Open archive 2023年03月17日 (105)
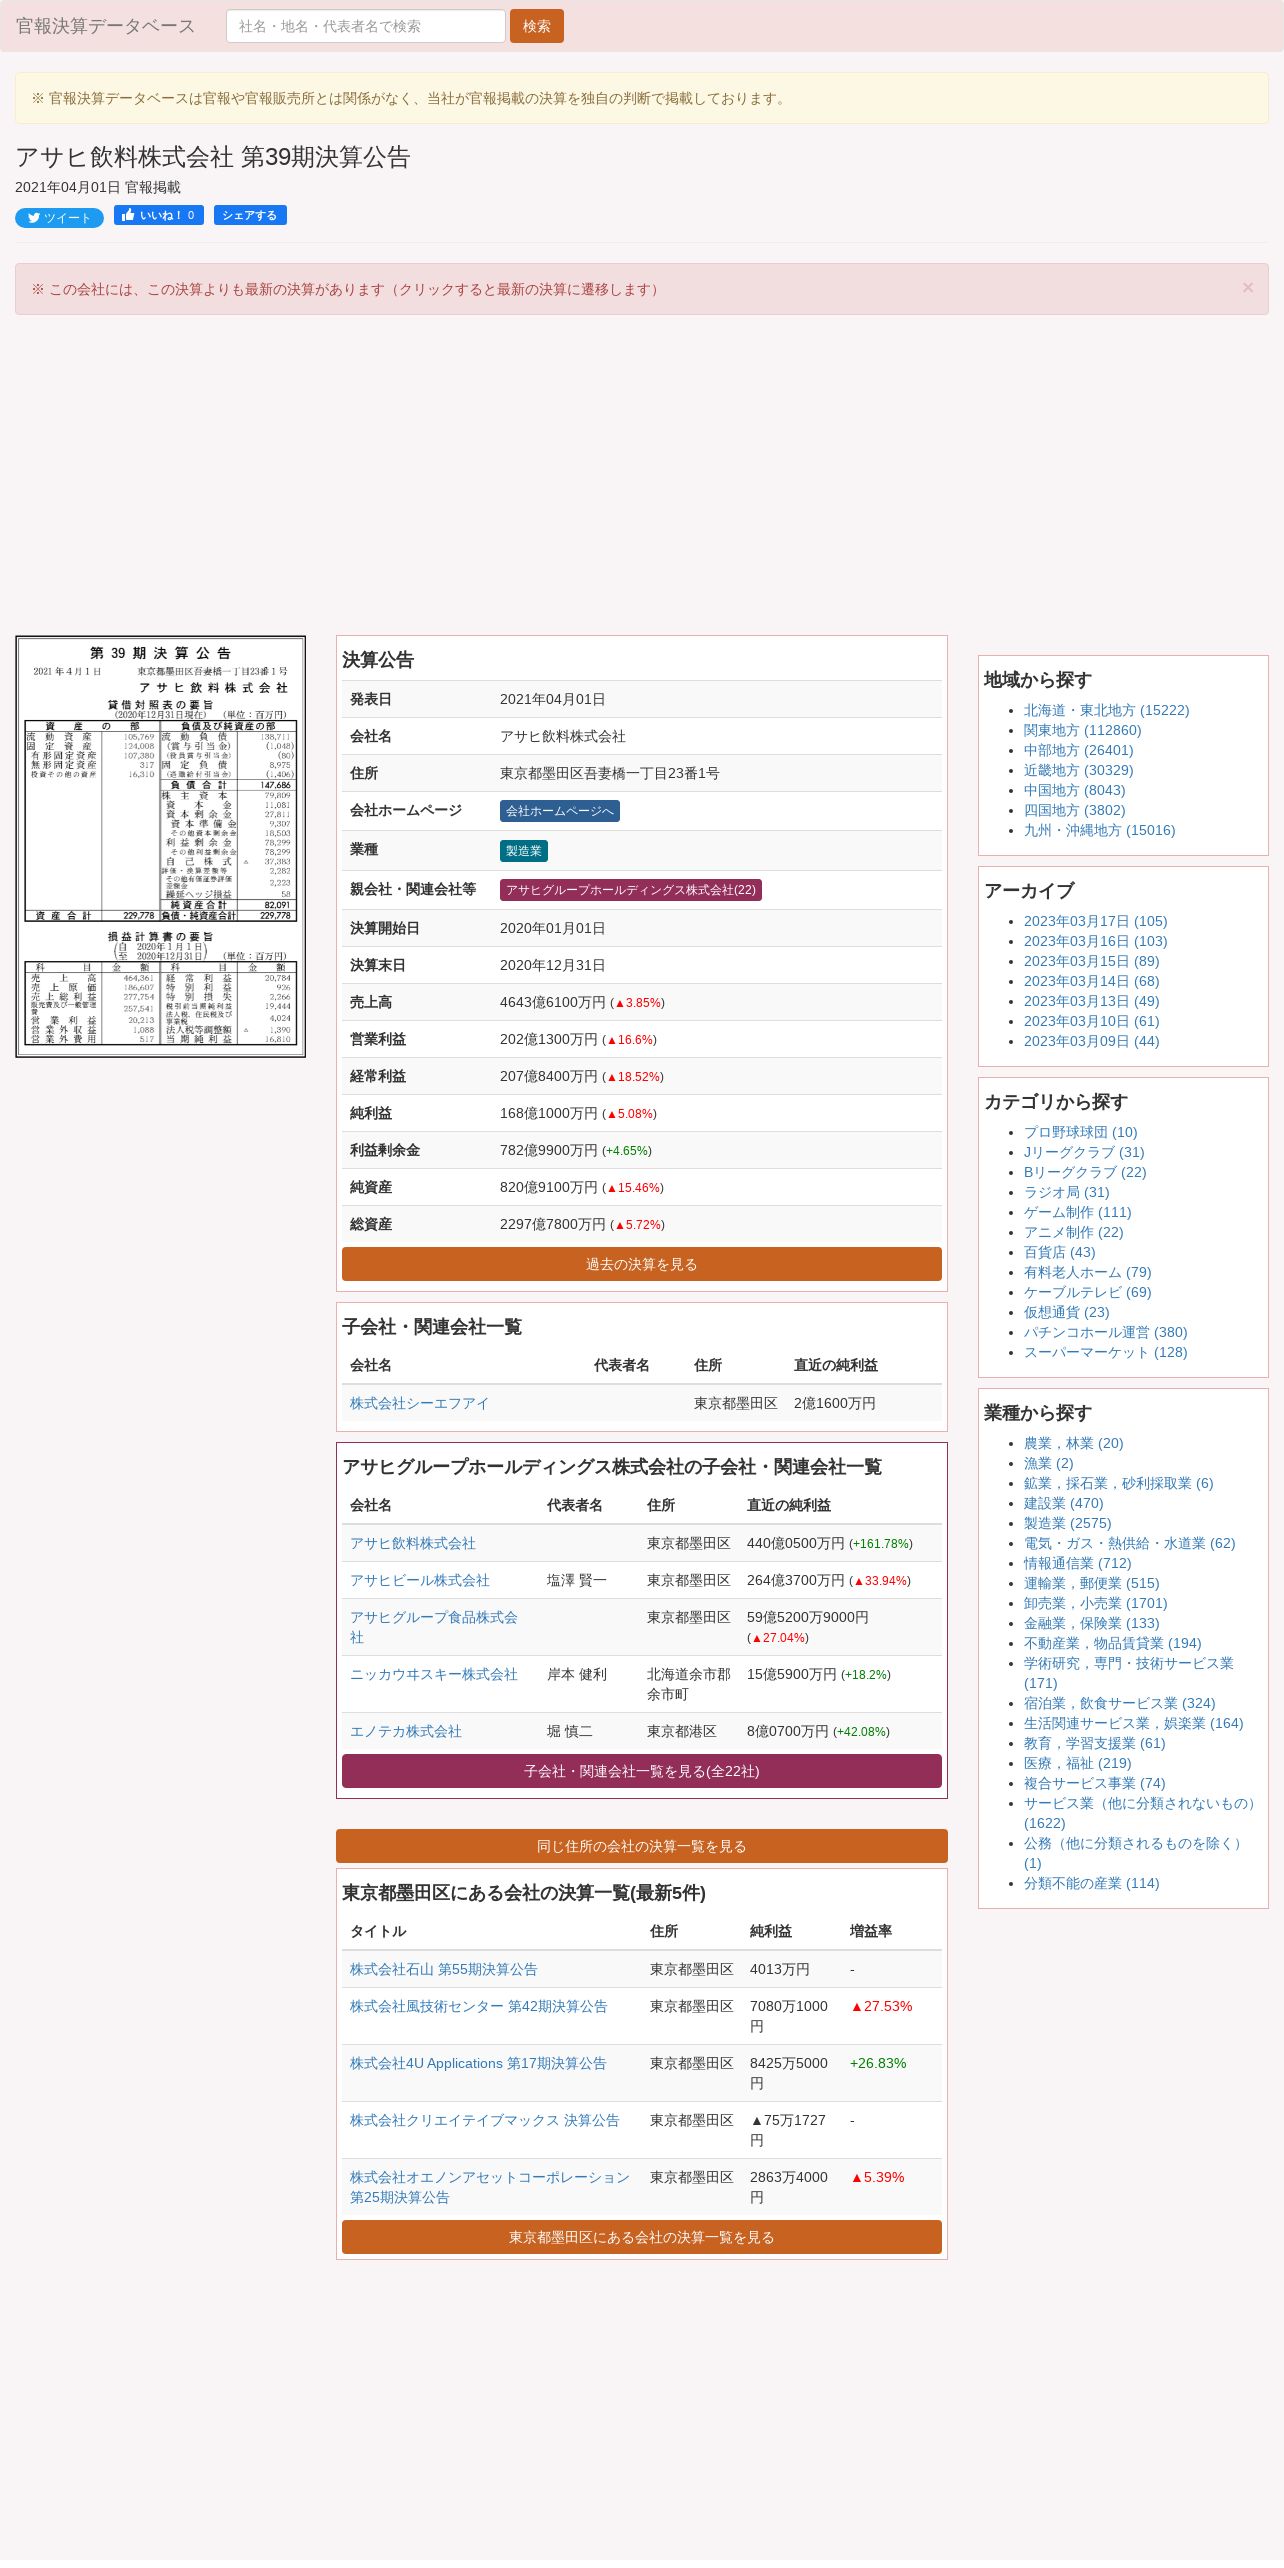 click(1095, 921)
